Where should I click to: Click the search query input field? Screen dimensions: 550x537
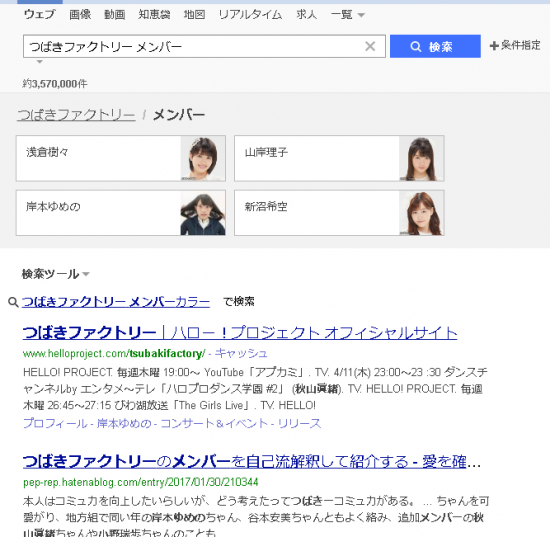pyautogui.click(x=193, y=46)
